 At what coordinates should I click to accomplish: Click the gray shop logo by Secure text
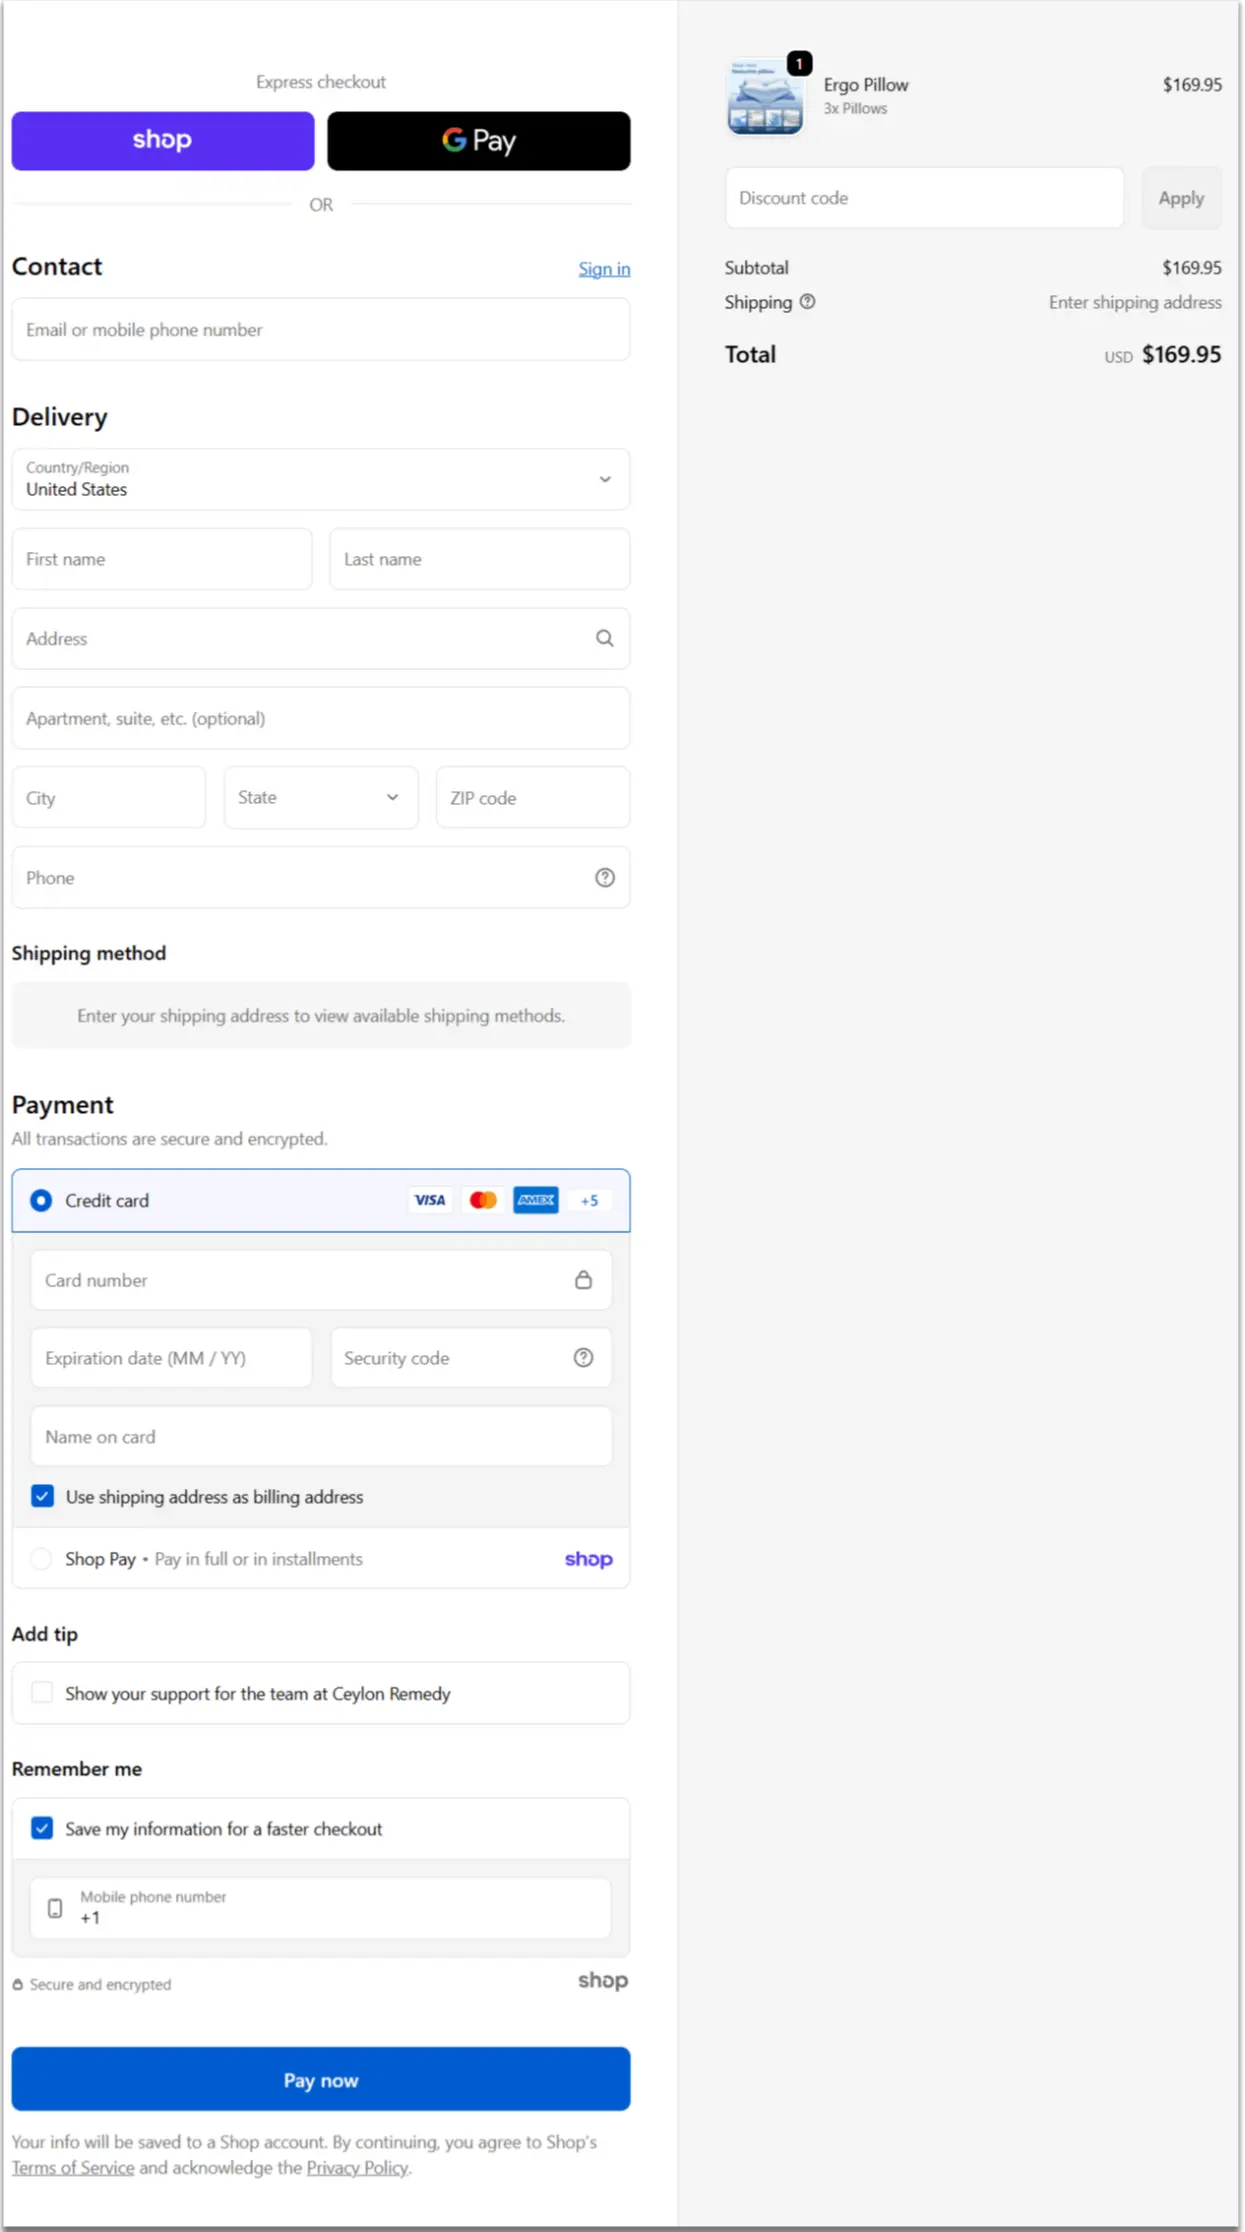603,1981
